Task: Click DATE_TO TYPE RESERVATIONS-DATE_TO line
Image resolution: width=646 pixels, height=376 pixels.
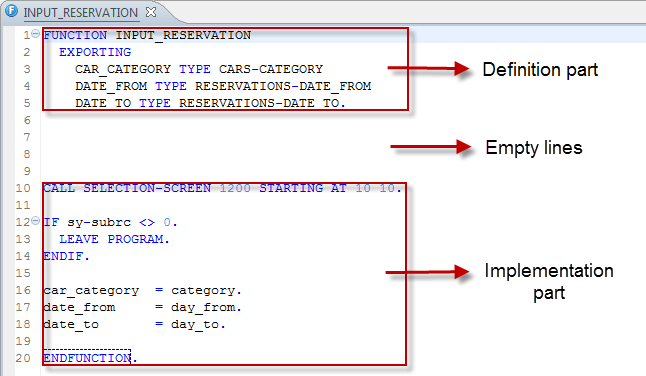Action: [211, 103]
